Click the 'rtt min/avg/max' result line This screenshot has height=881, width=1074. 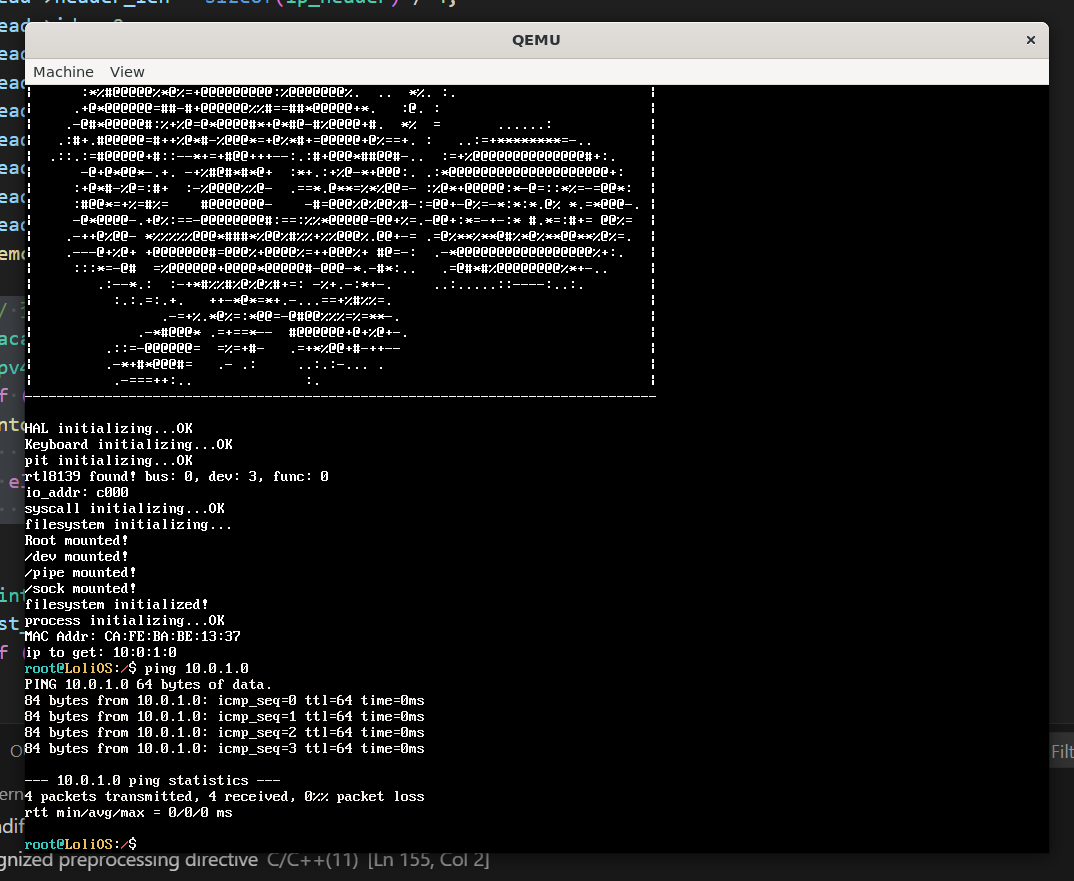[128, 812]
